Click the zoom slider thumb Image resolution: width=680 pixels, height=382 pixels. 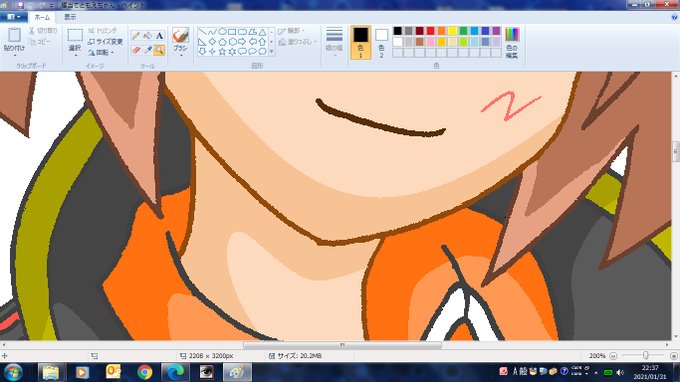[646, 356]
